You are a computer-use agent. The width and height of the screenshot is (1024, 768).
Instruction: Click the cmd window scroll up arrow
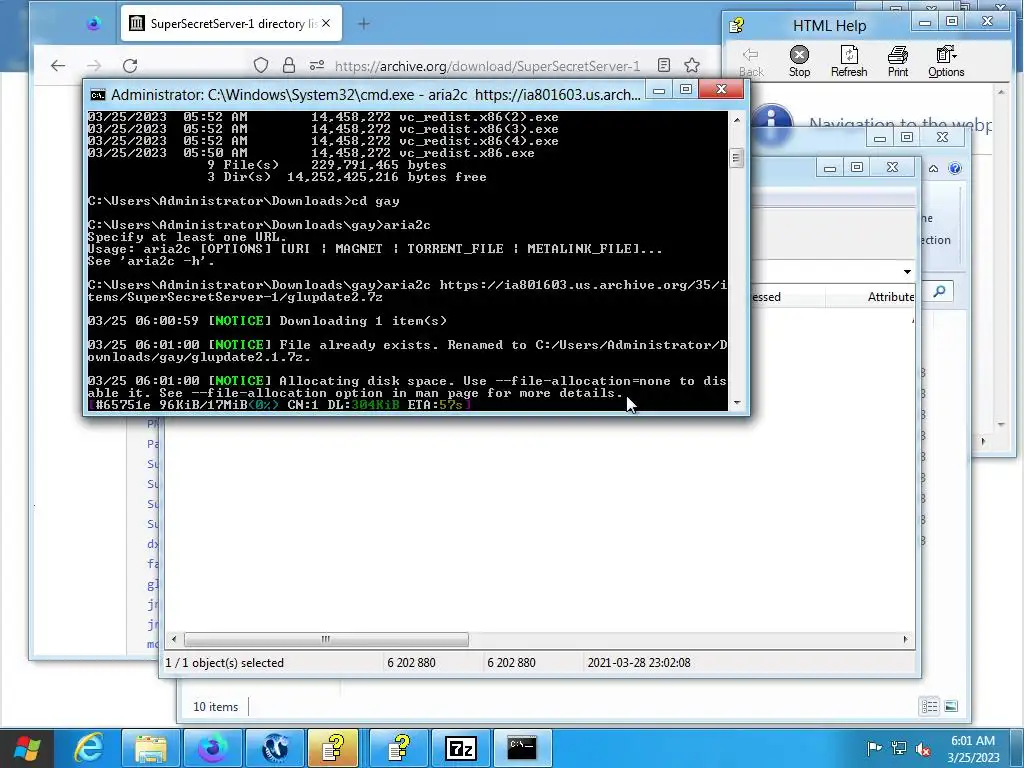tap(737, 120)
